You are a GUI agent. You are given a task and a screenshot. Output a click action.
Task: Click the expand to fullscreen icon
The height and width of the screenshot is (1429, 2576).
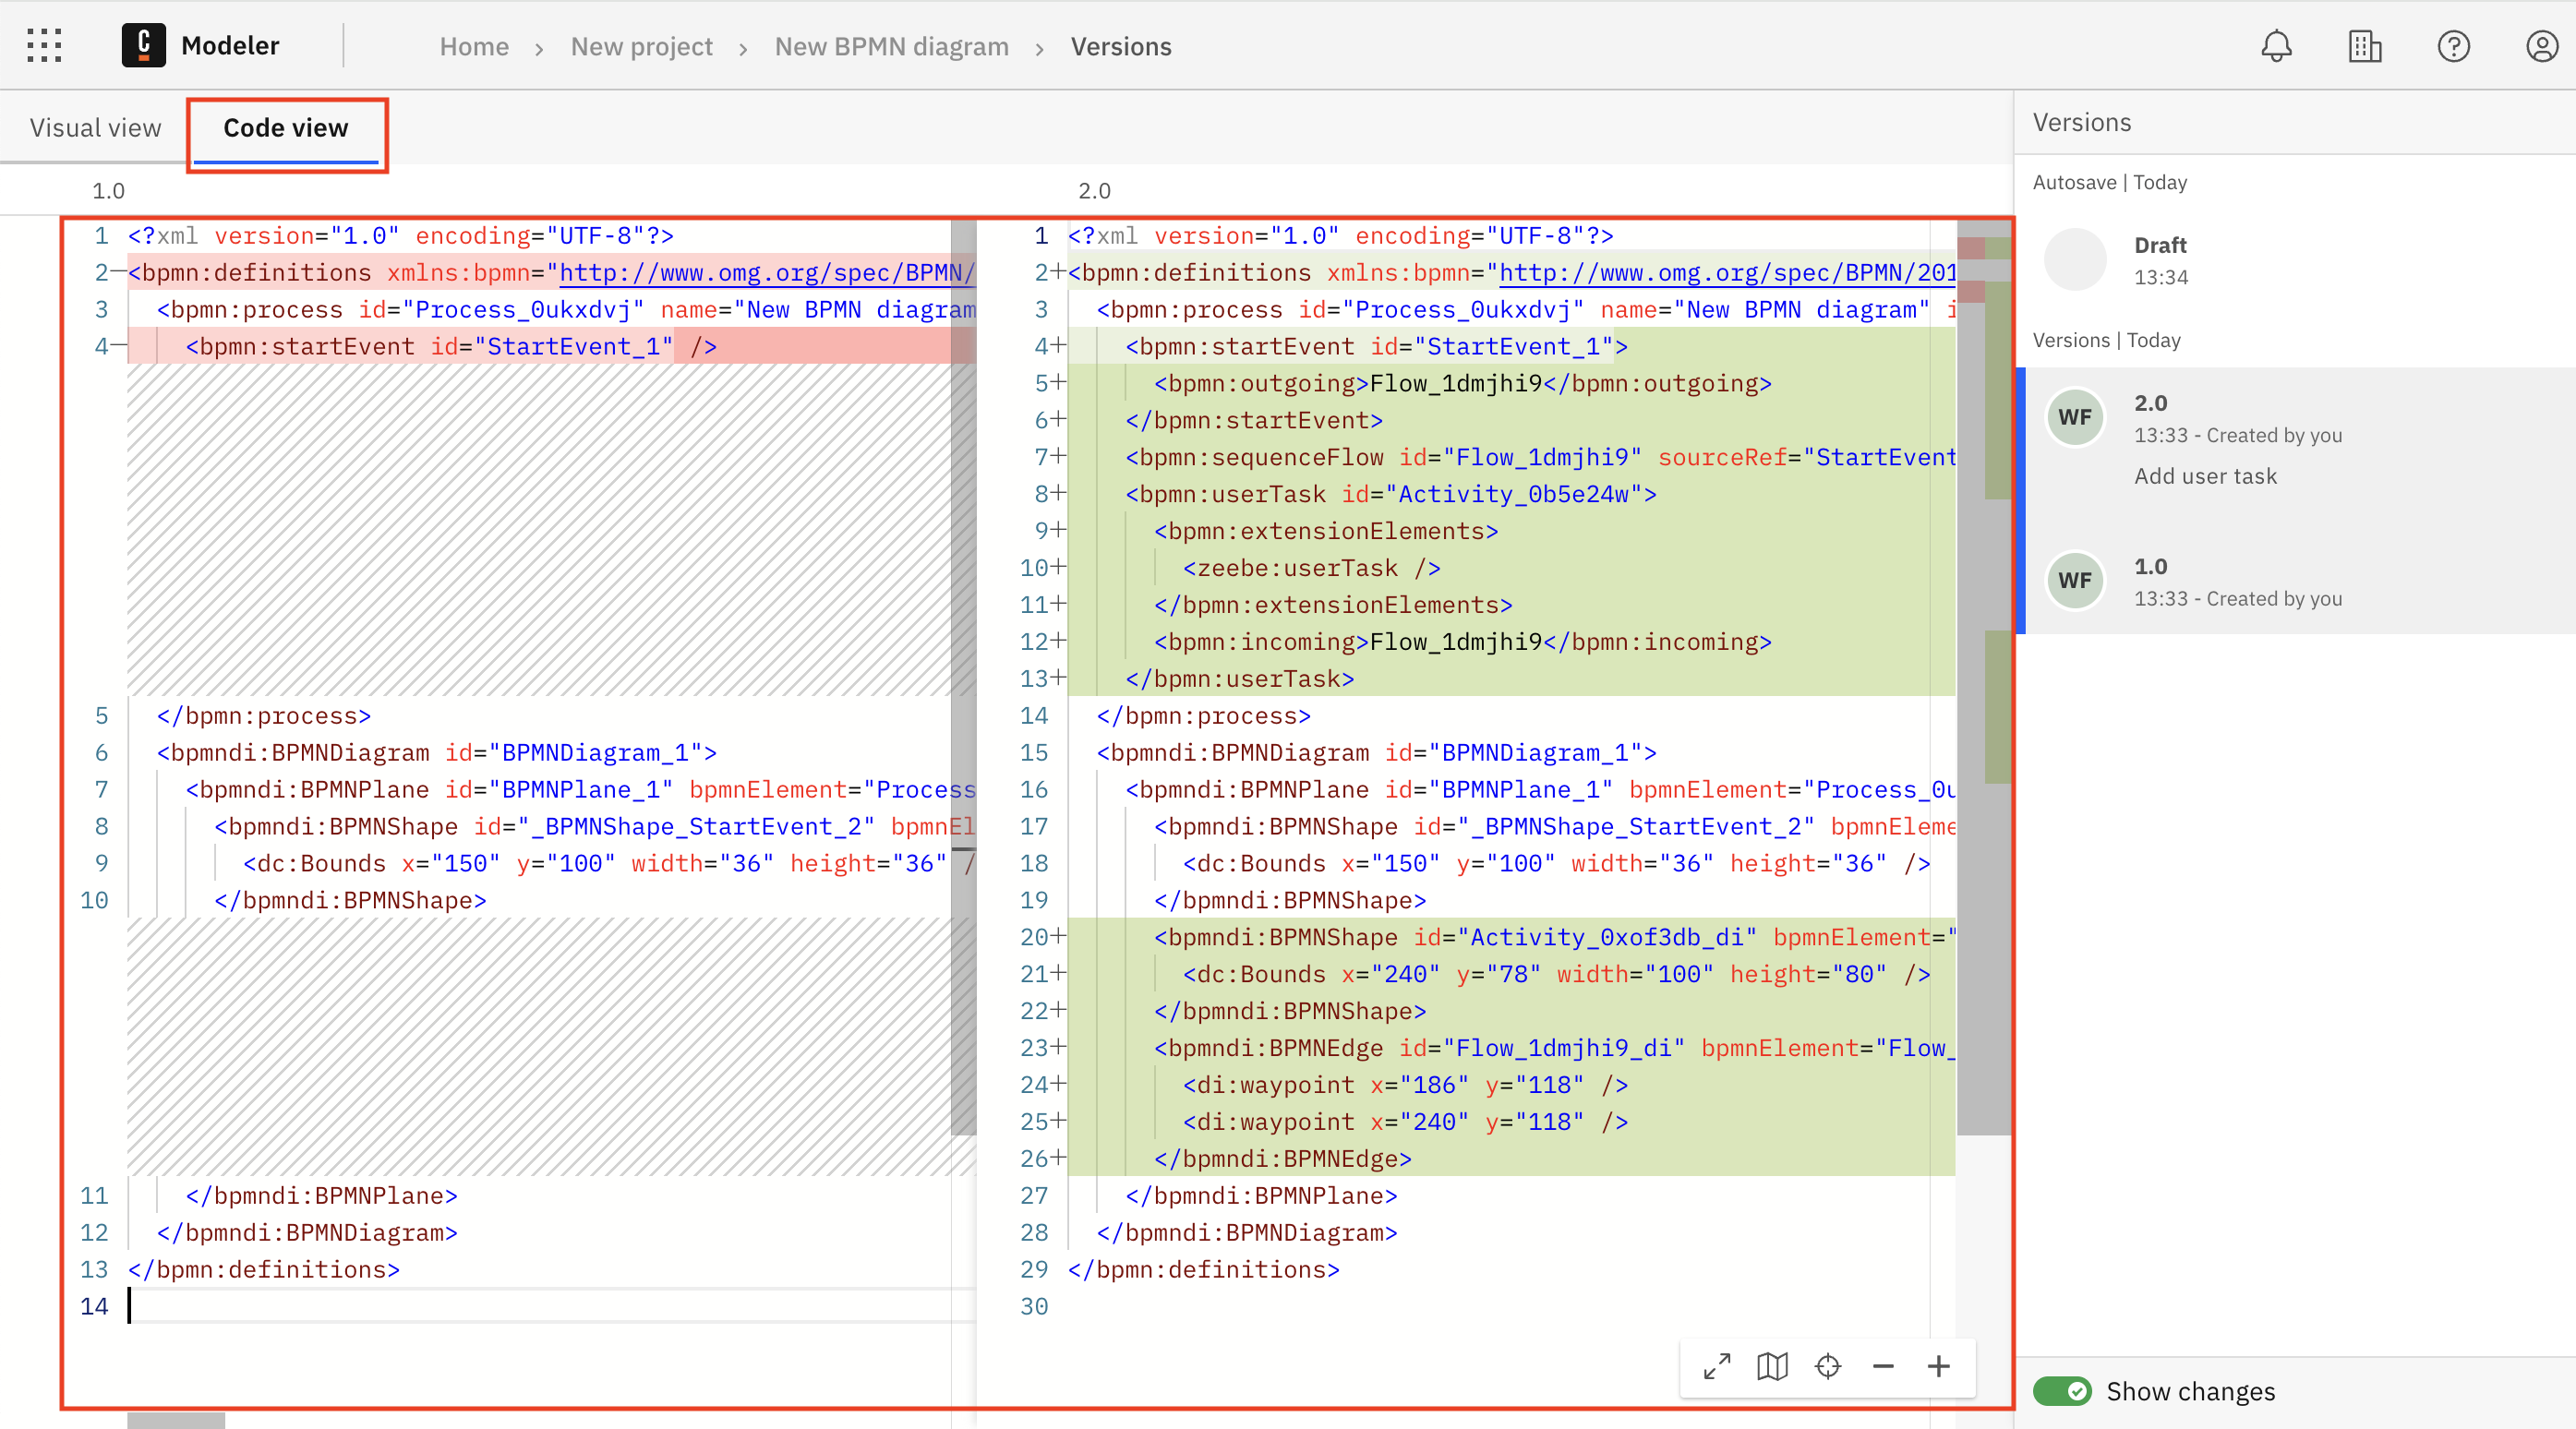pos(1717,1366)
